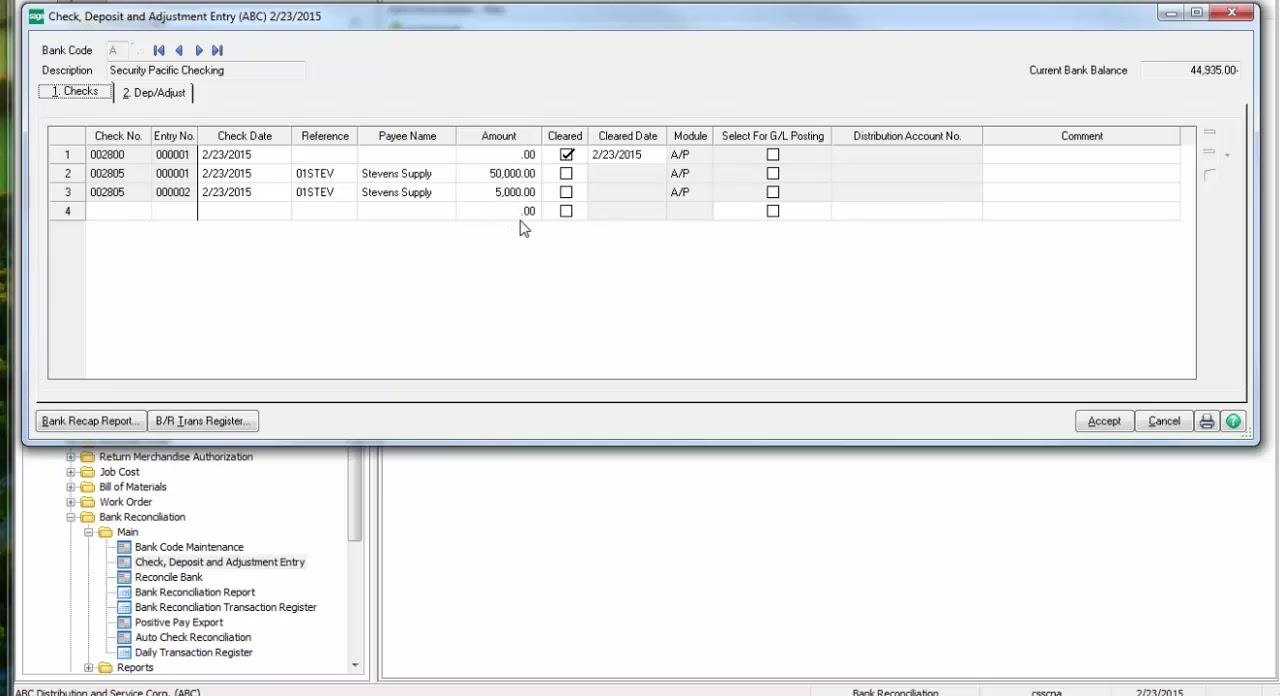The image size is (1280, 696).
Task: Open Reconcile Bank in the tree
Action: point(169,577)
